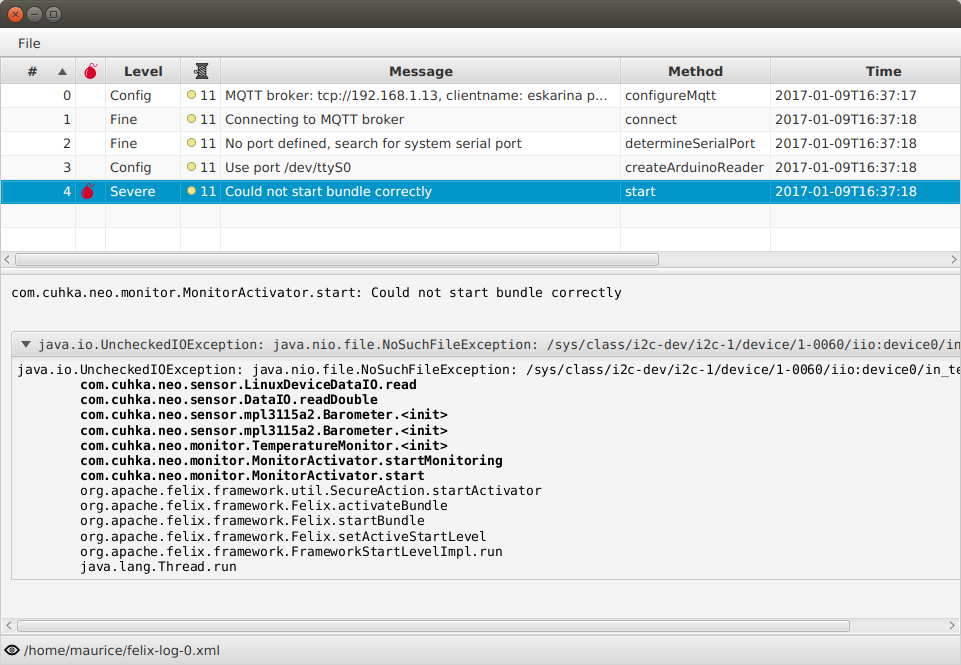Click the MonitorActivator.startMonitoring stack frame
This screenshot has height=665, width=961.
coord(291,460)
